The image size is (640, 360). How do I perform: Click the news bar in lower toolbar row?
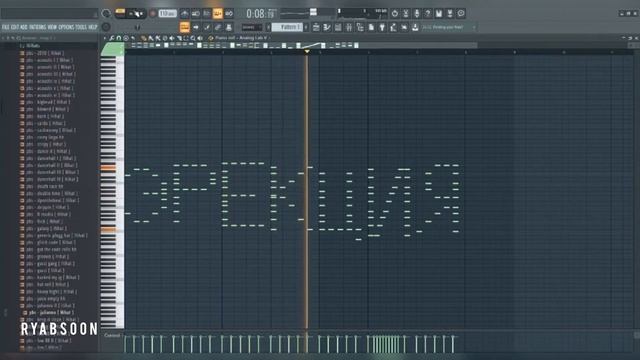[x=448, y=27]
